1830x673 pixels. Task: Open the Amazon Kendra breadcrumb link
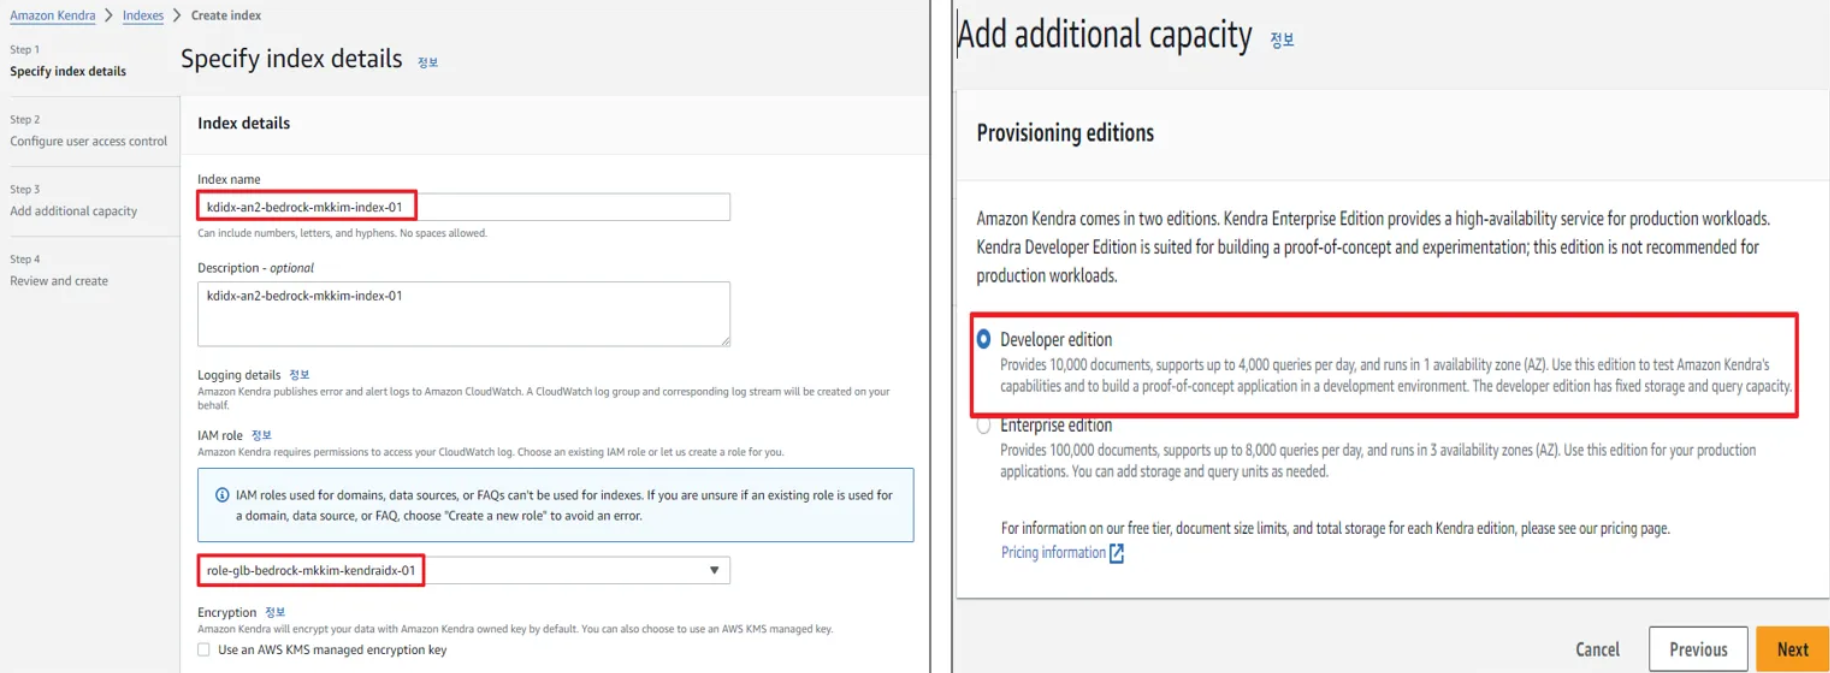pos(52,15)
